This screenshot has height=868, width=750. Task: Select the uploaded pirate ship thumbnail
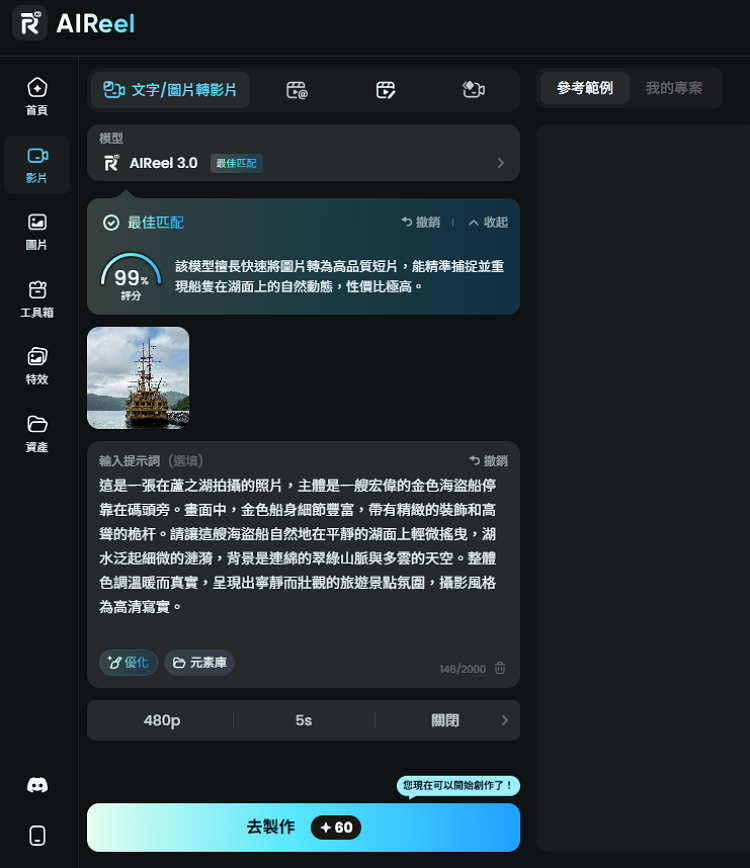point(138,378)
